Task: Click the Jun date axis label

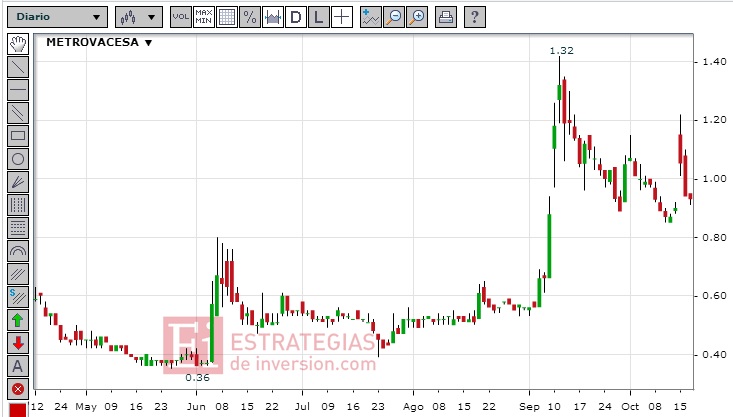Action: [196, 407]
